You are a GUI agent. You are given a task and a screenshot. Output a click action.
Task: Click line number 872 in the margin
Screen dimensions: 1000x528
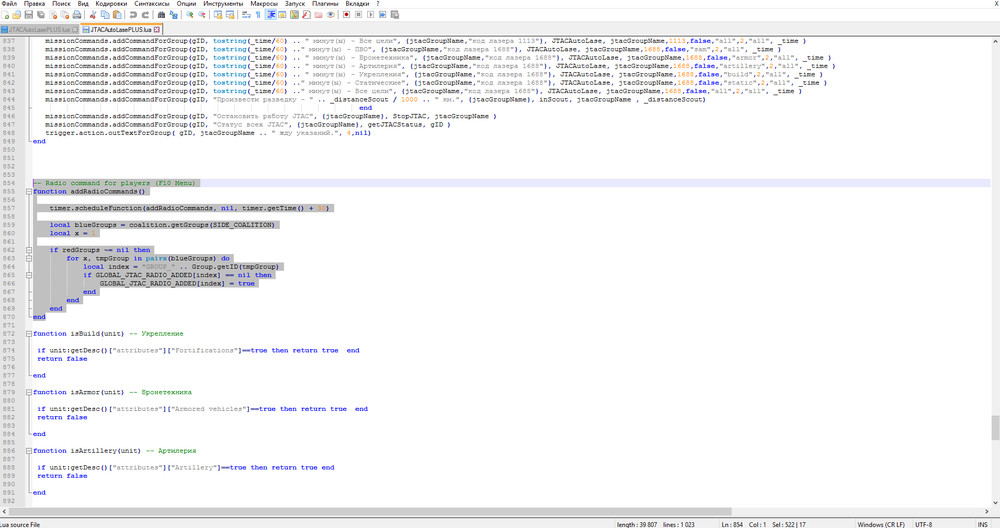point(8,334)
